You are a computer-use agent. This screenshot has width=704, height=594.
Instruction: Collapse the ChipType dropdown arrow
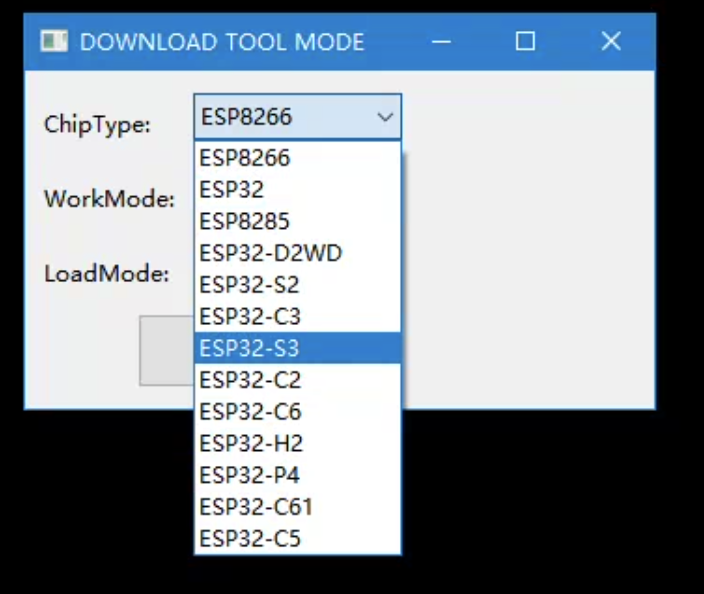[x=385, y=118]
